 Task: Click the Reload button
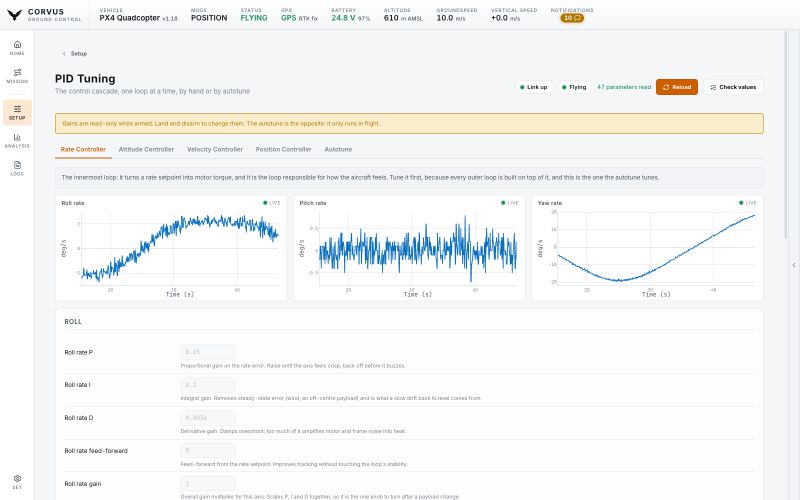point(677,87)
